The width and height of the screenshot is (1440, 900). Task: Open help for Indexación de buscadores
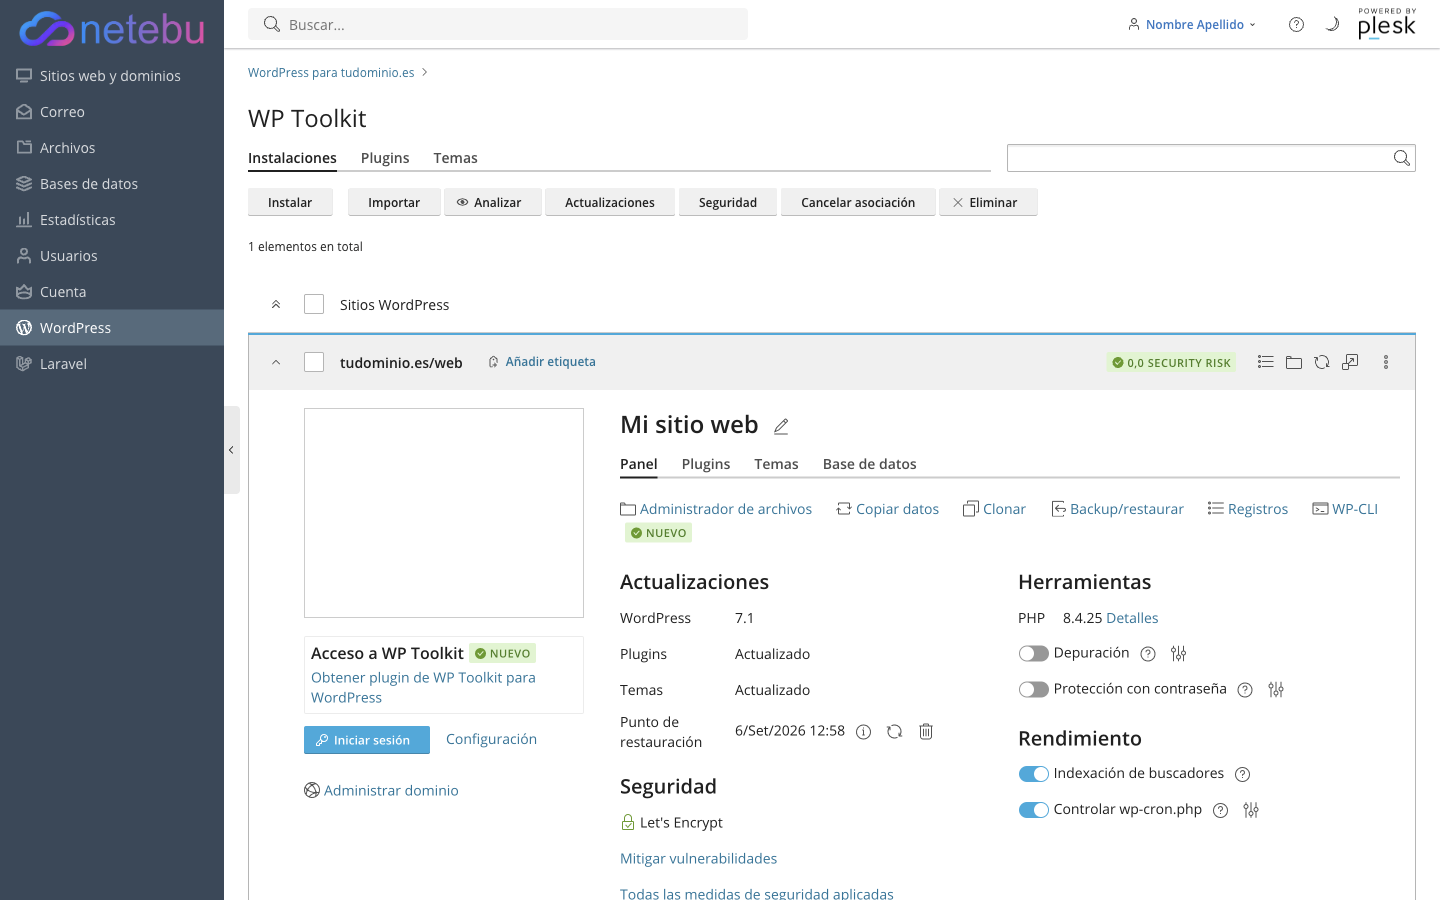tap(1242, 774)
